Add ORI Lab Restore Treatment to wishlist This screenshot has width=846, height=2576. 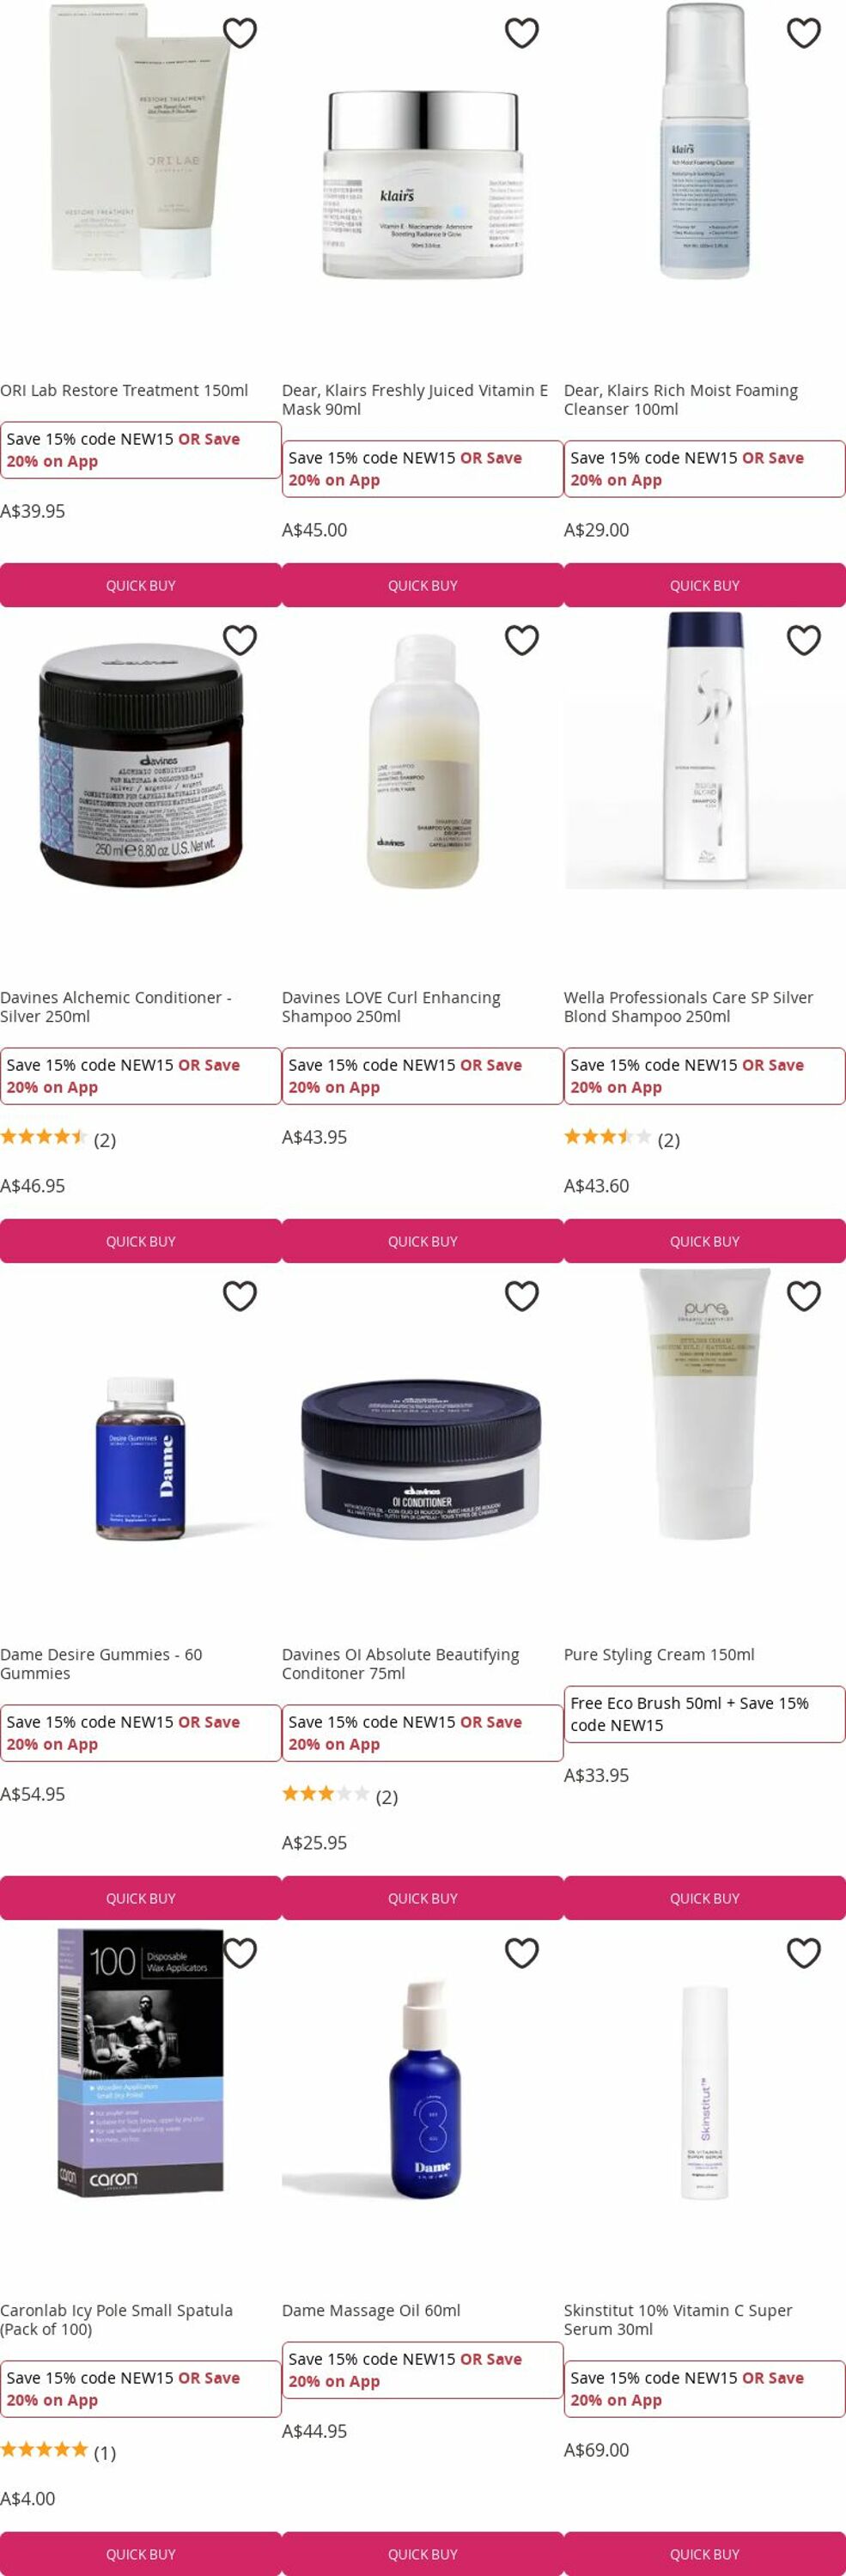click(x=240, y=33)
